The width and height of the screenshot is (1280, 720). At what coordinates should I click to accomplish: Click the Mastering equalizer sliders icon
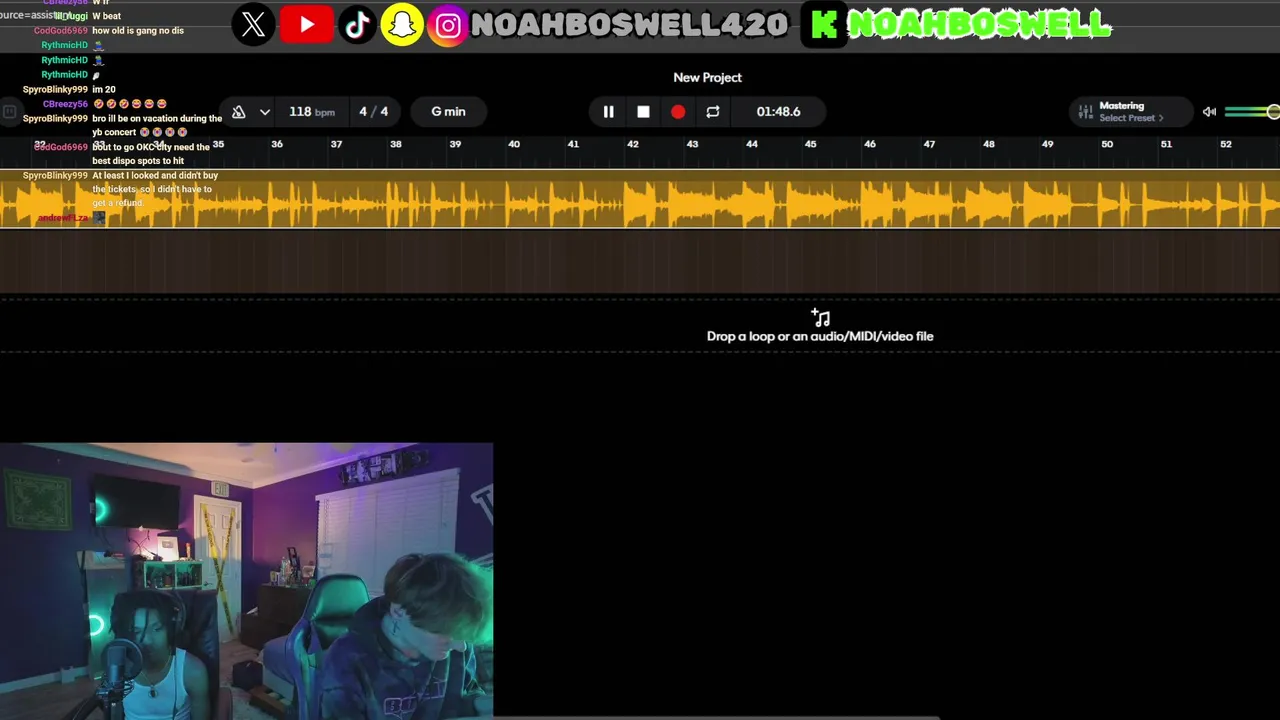pos(1086,112)
